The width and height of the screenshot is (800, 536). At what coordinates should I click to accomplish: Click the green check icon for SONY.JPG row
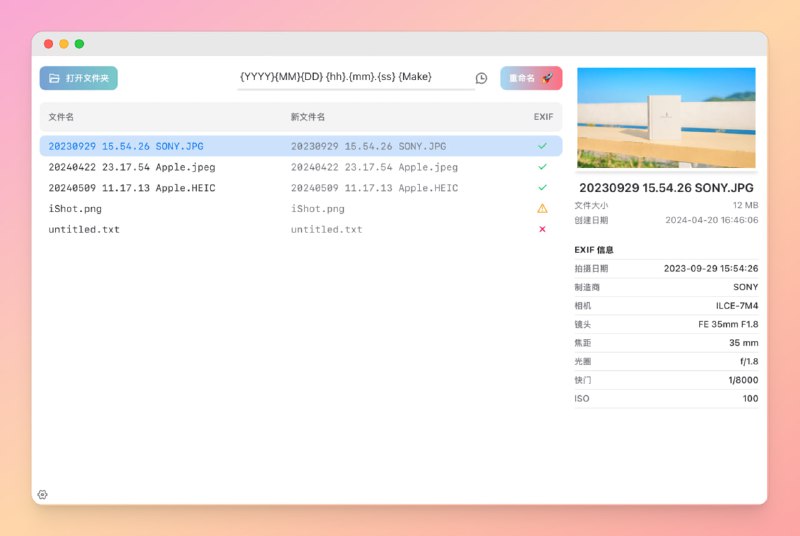click(542, 146)
